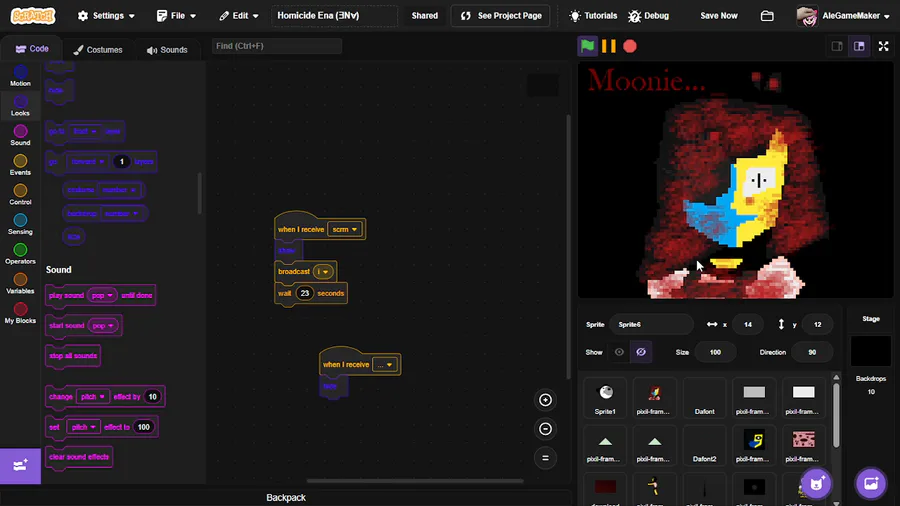Screen dimensions: 900x506
Task: Open the pitch dropdown in set effect block
Action: point(83,427)
